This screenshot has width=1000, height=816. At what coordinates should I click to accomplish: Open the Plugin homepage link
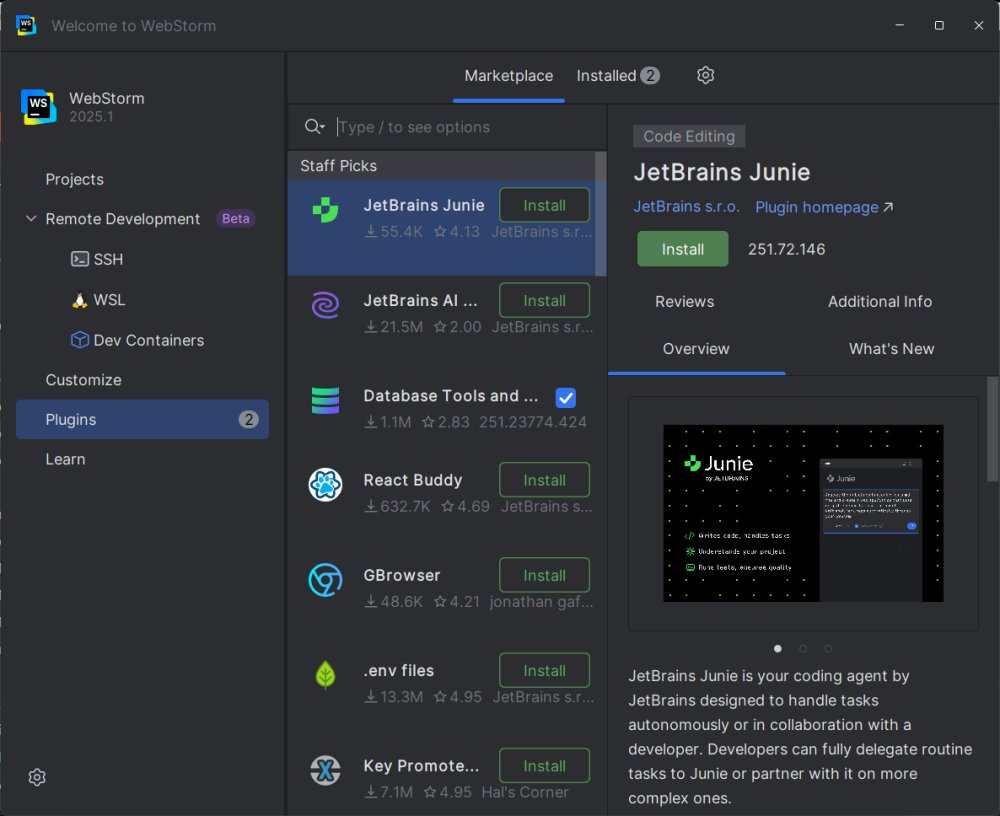(x=824, y=207)
